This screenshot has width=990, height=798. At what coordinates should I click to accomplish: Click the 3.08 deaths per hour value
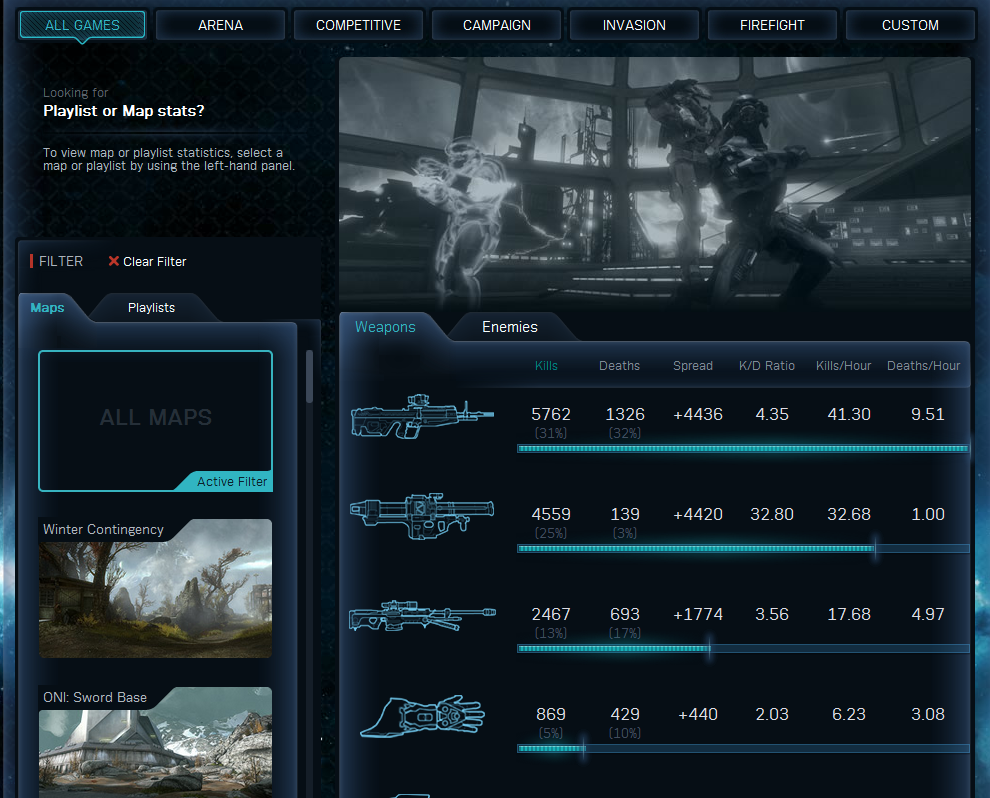[927, 714]
